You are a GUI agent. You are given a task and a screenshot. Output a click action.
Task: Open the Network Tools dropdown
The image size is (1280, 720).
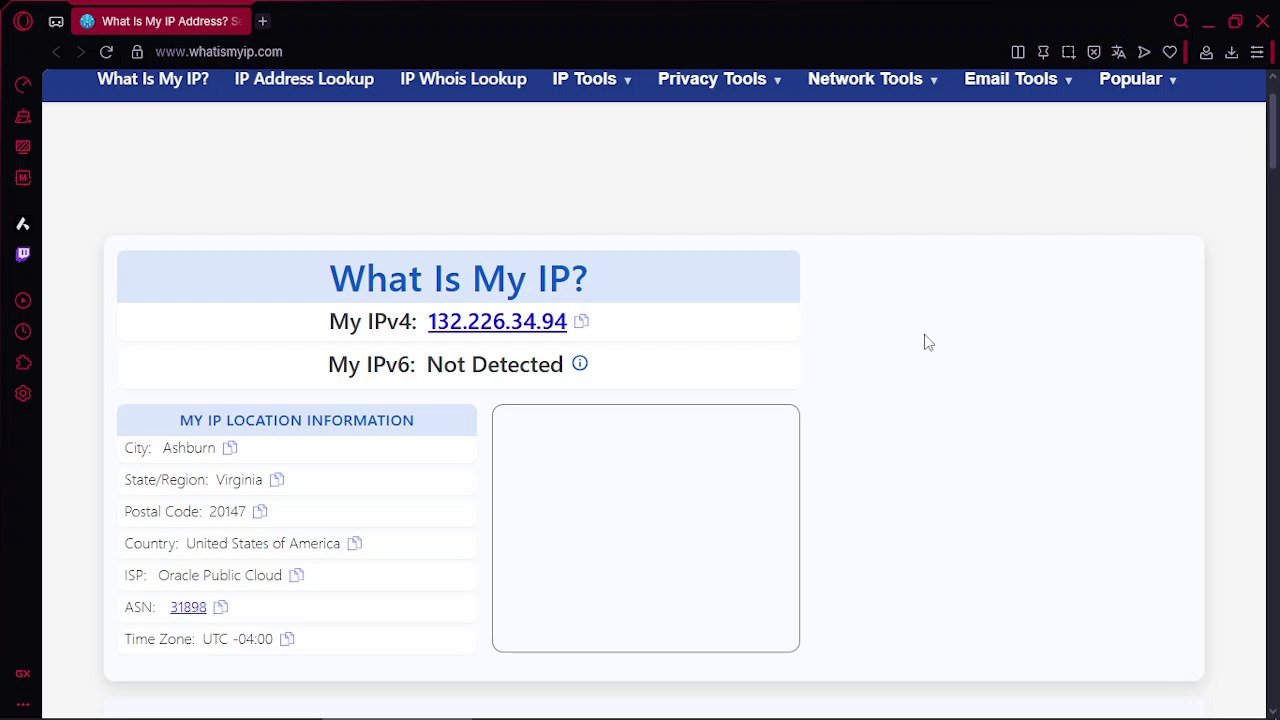point(872,79)
